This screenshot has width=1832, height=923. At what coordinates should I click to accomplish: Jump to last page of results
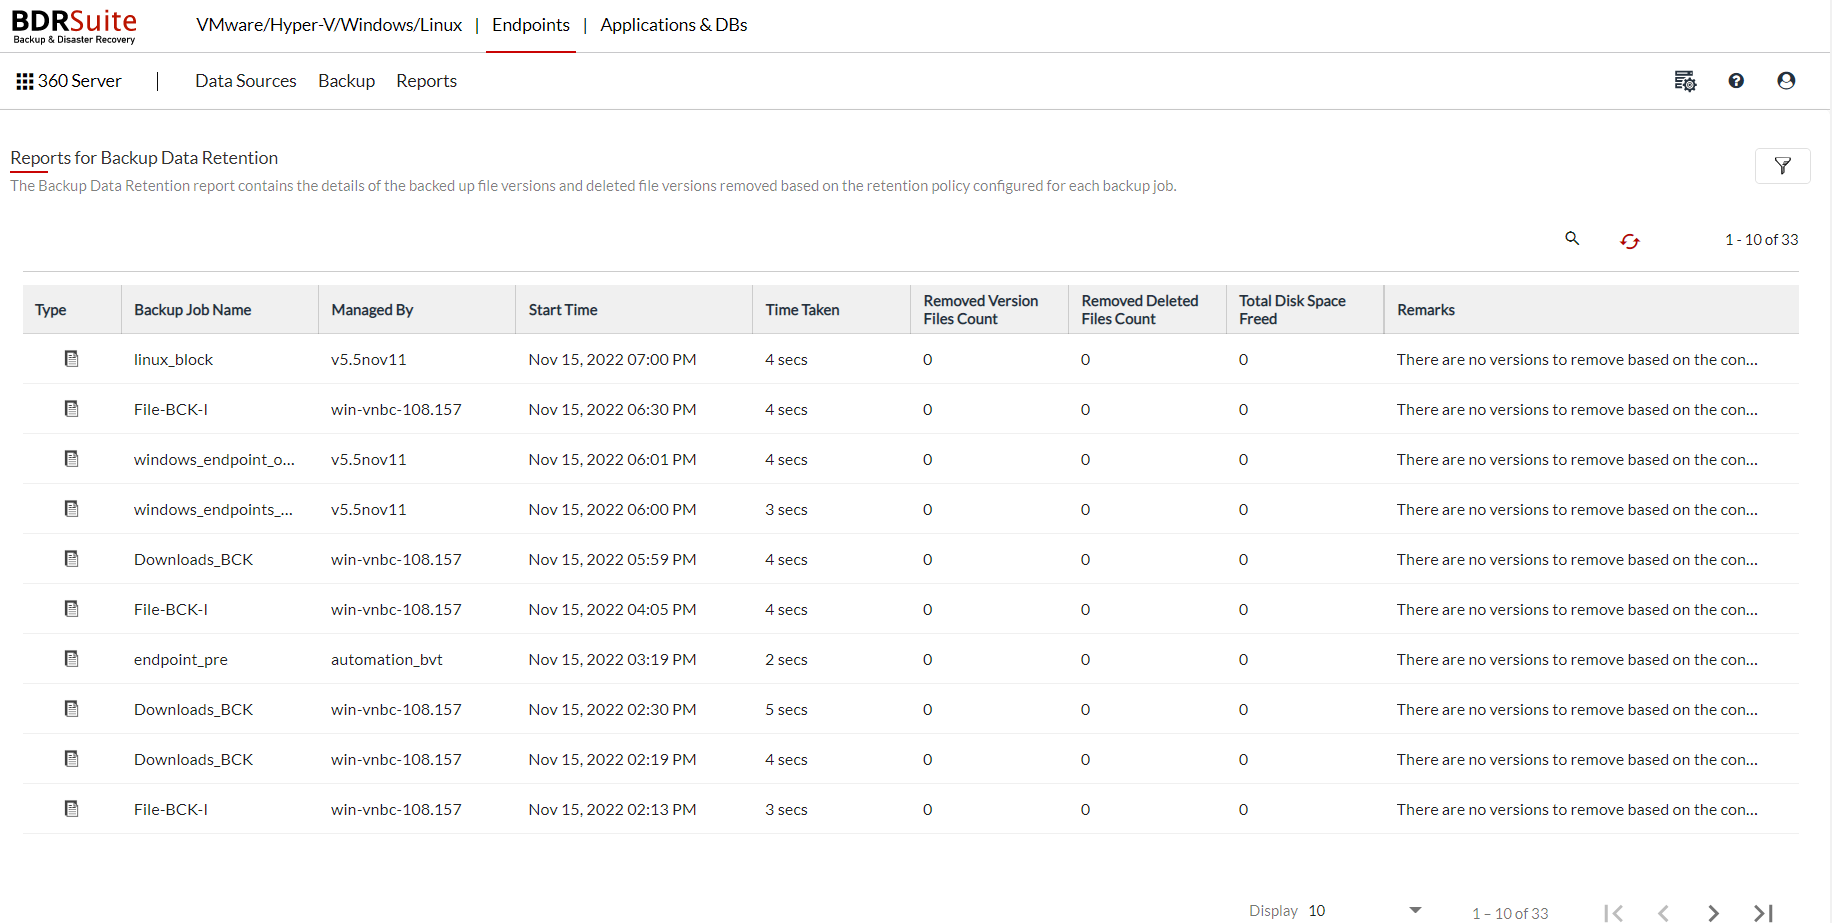coord(1763,913)
